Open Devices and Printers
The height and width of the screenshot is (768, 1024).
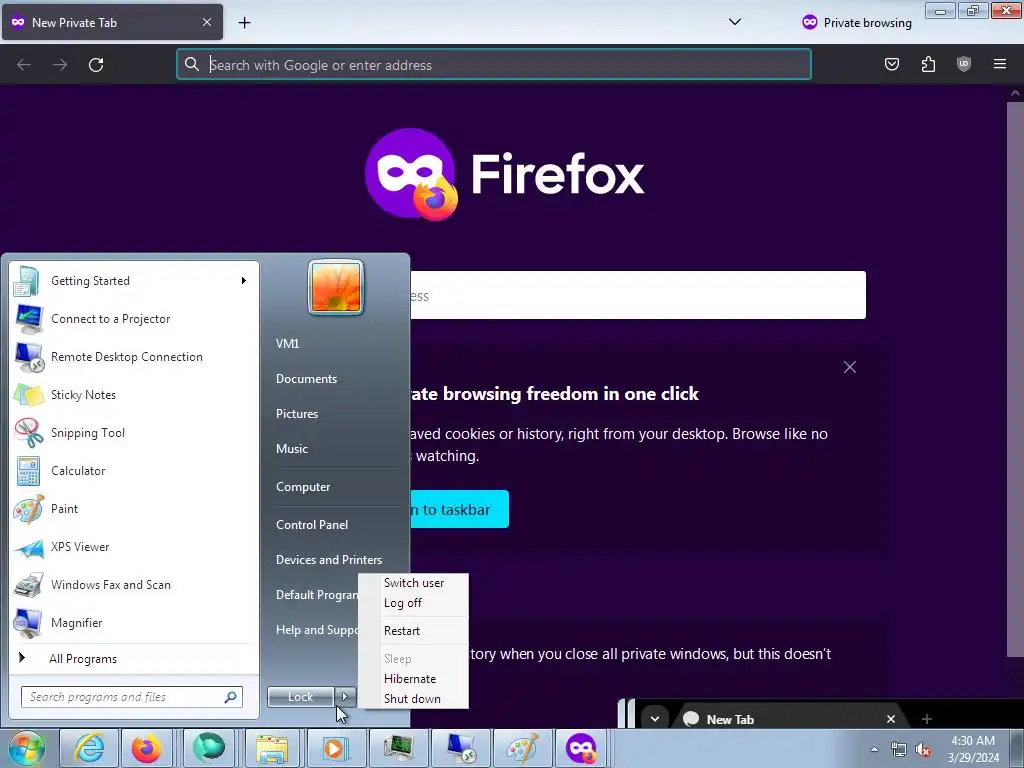329,560
